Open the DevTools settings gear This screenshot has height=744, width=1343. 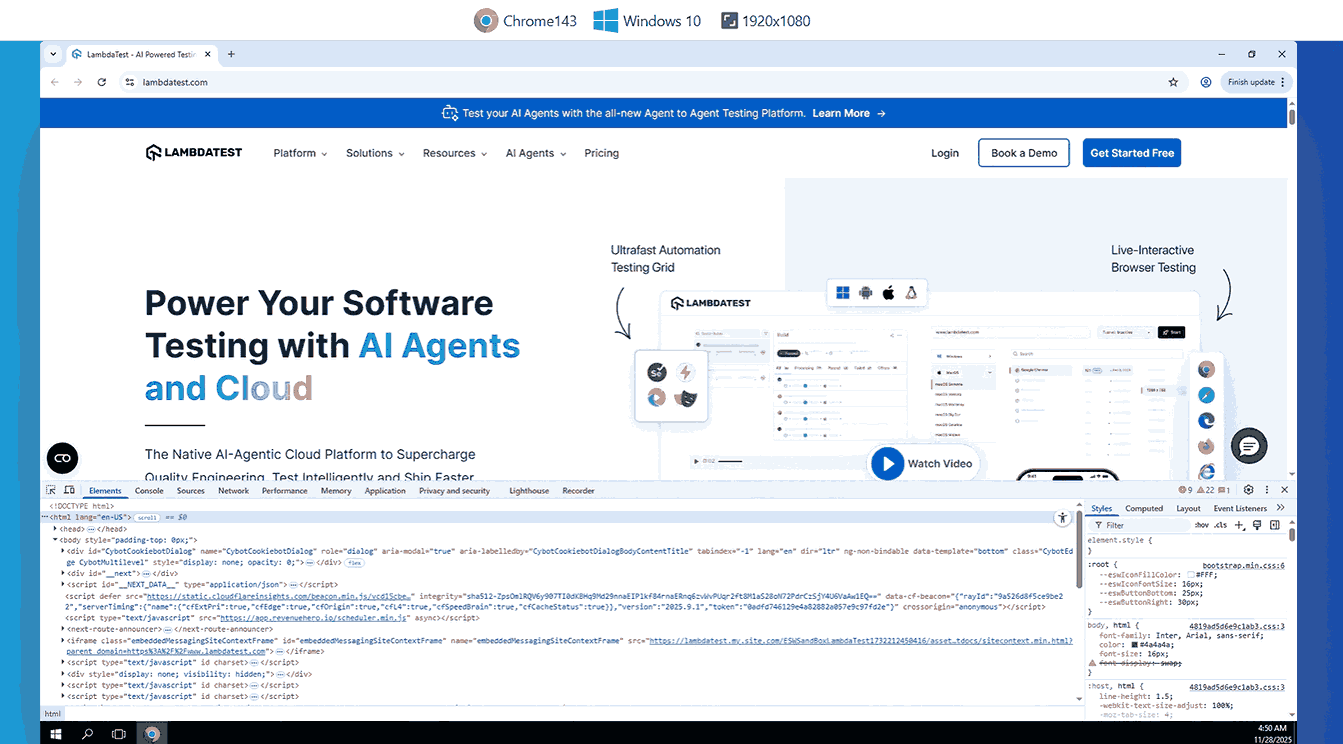pyautogui.click(x=1248, y=490)
